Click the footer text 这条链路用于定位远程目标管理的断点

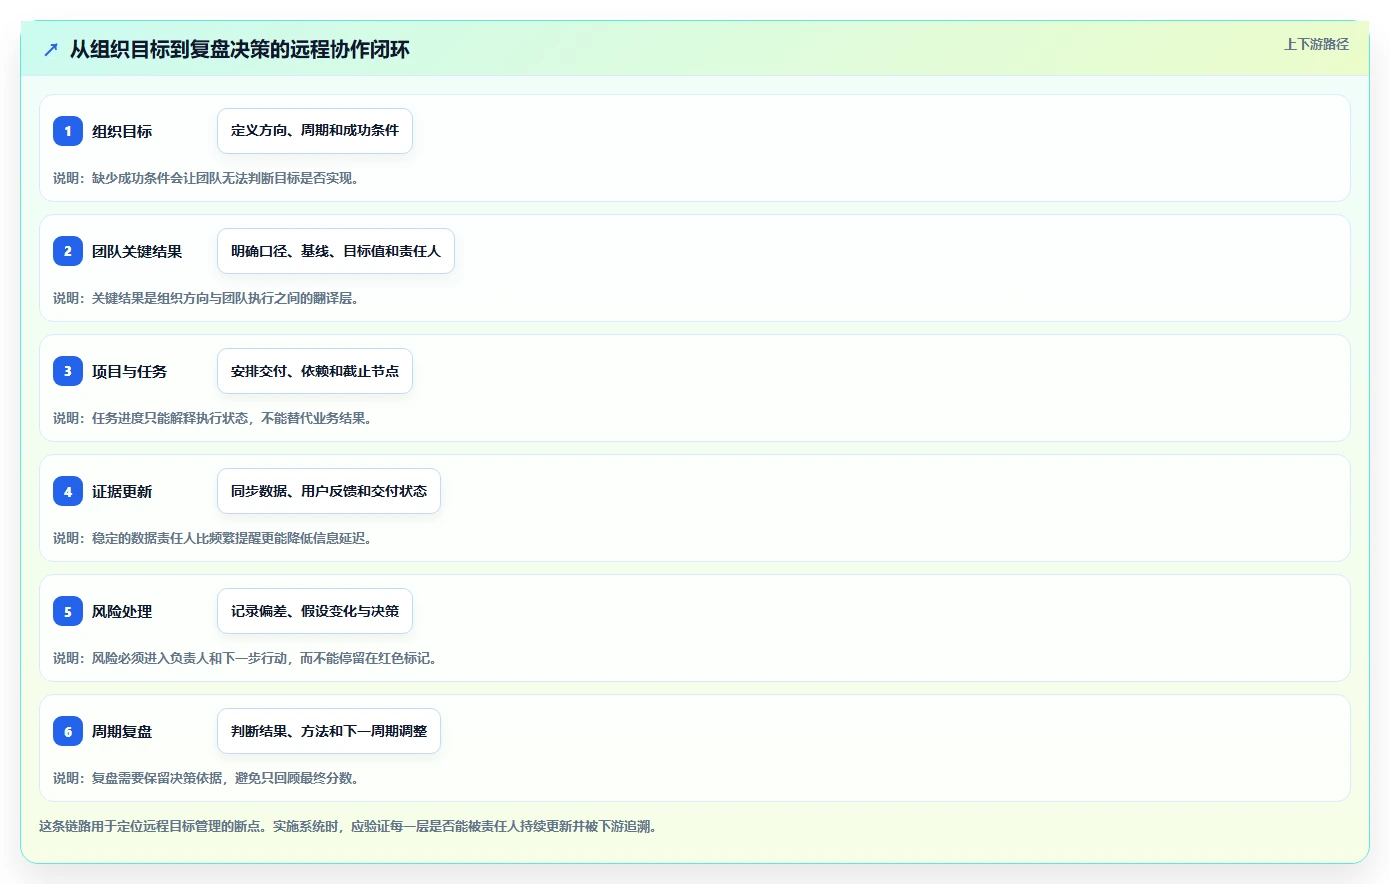click(x=150, y=826)
